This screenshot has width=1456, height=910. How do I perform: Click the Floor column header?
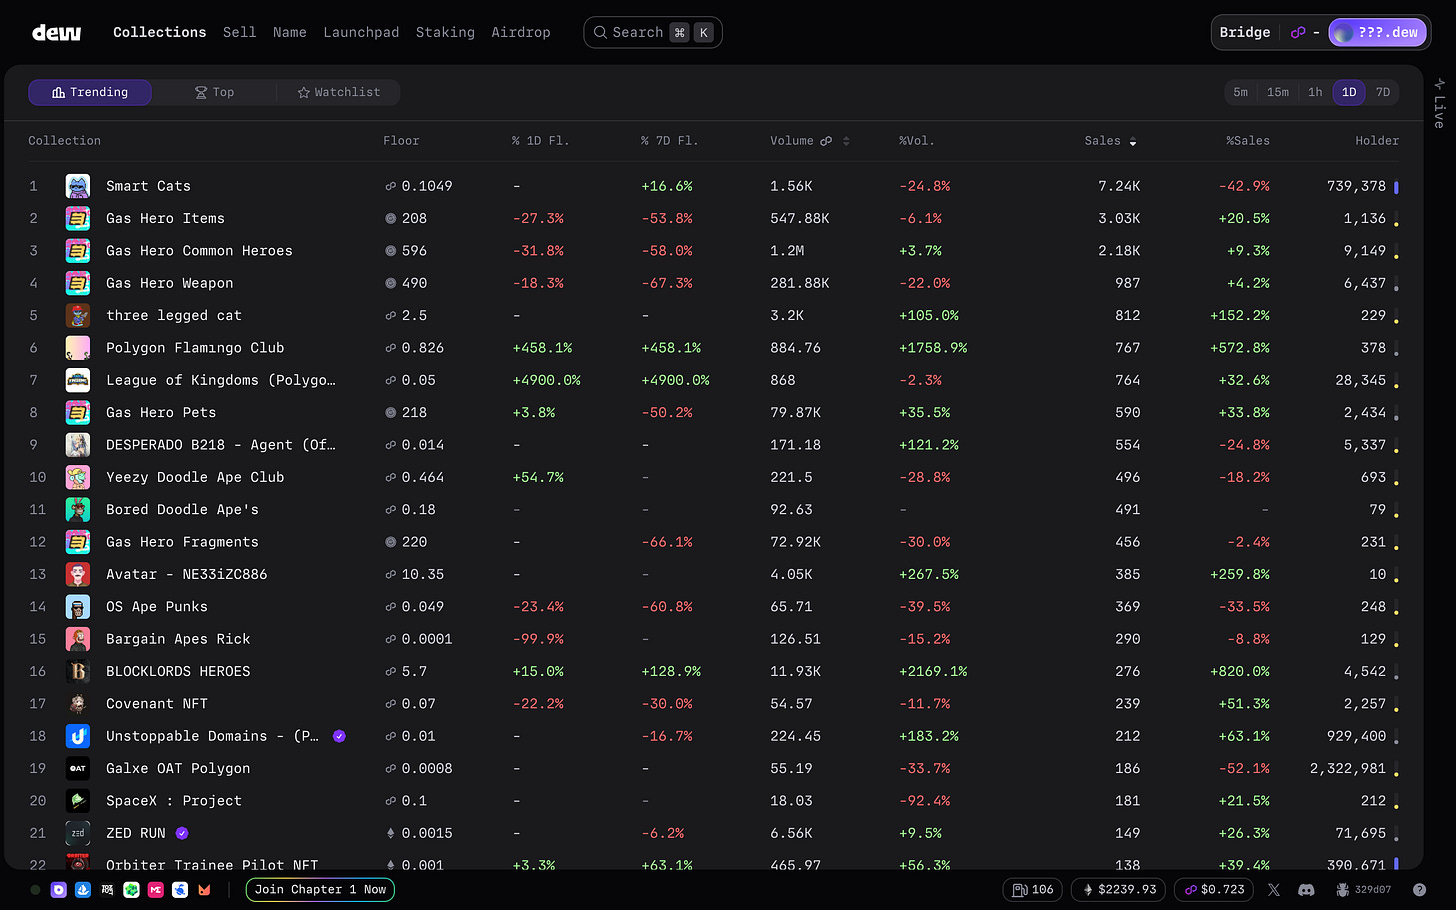pos(401,141)
